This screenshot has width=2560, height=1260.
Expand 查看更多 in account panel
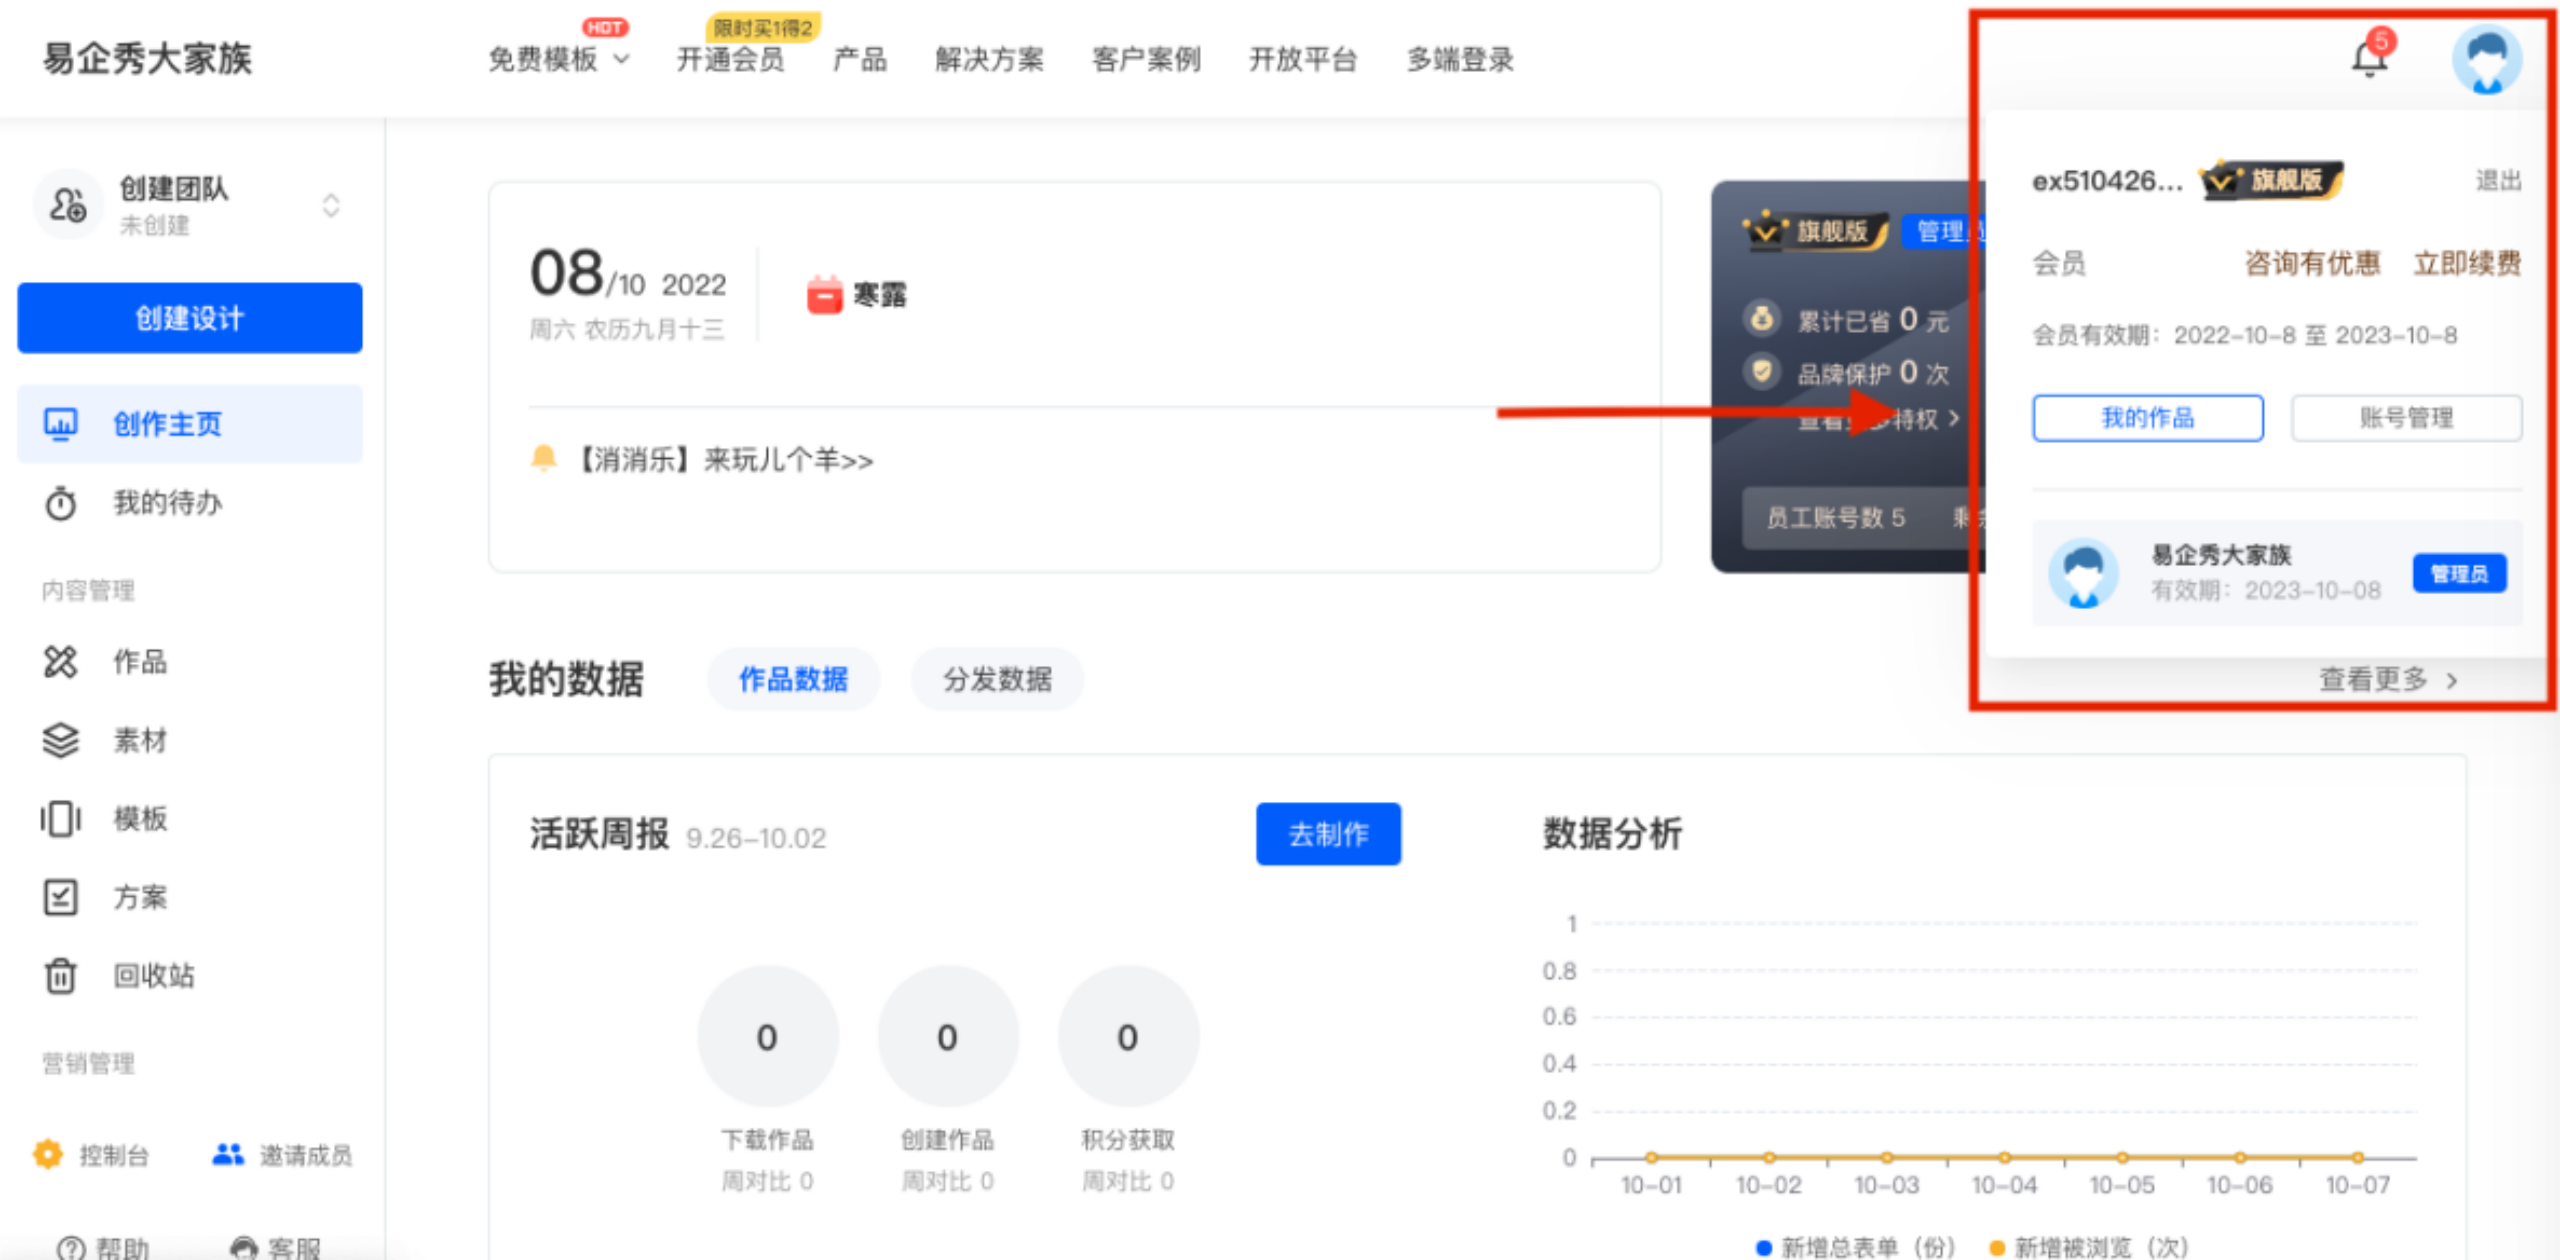[2388, 680]
